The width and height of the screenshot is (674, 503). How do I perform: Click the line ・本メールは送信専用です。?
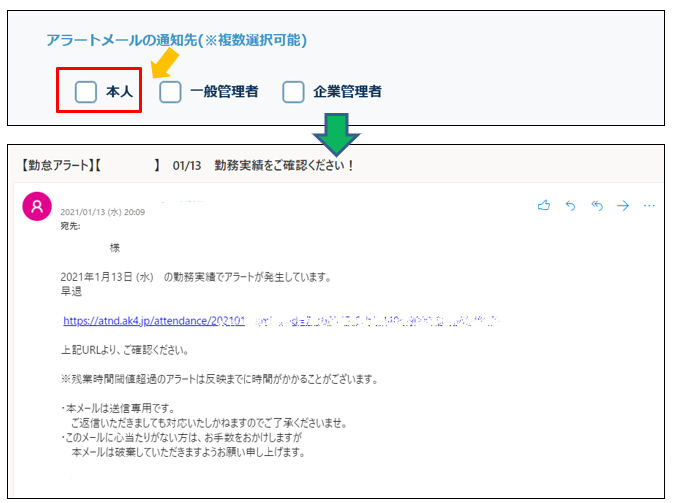click(x=117, y=408)
